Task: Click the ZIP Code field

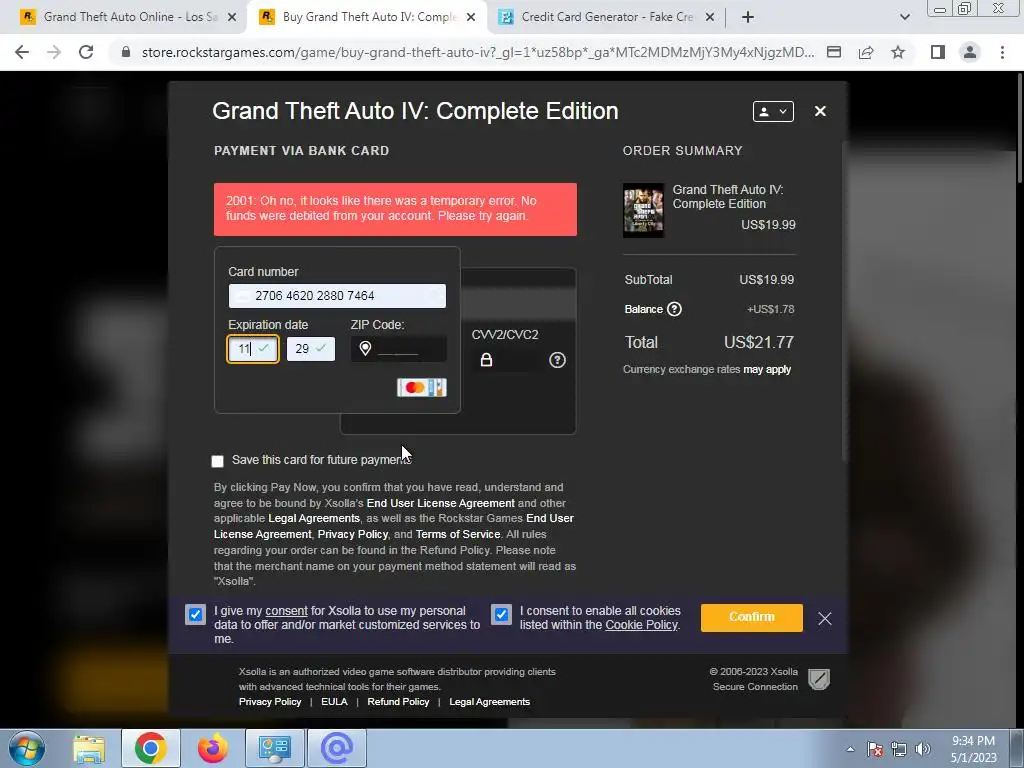Action: 399,349
